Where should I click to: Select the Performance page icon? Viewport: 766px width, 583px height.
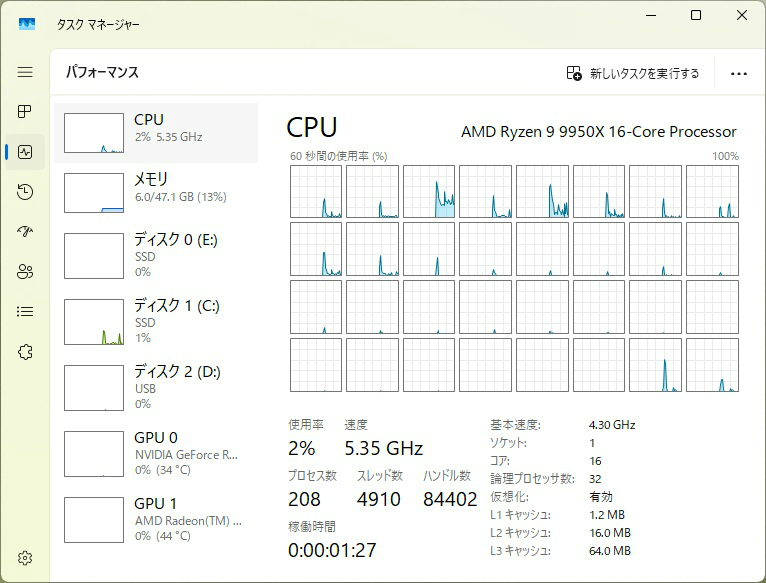(x=25, y=152)
